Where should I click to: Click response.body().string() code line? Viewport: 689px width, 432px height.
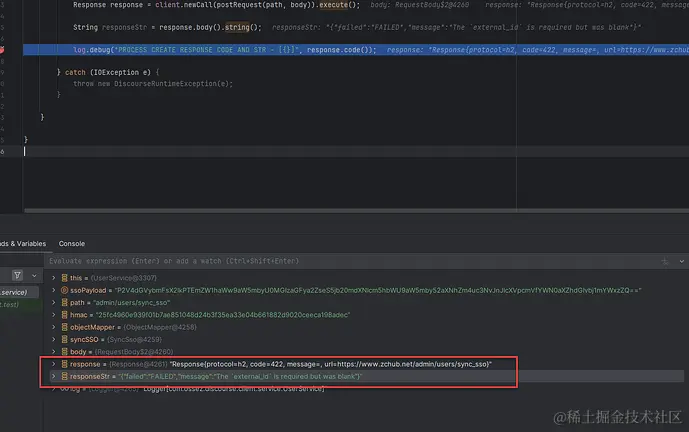[167, 27]
